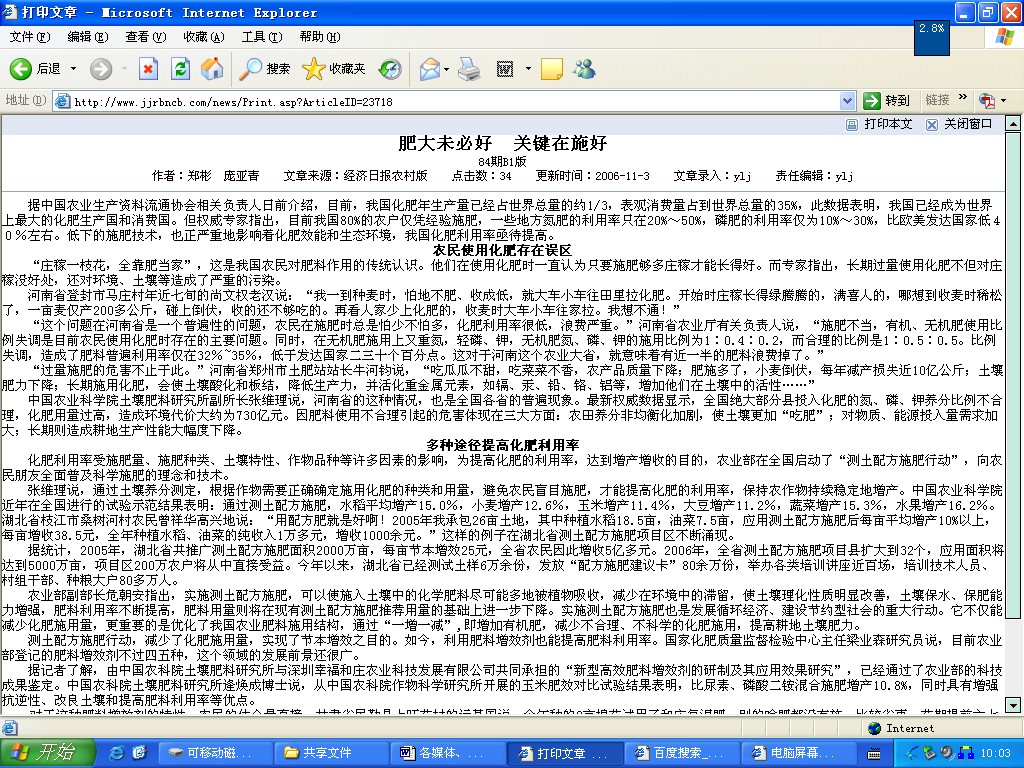Click the 作者：郑彬 庞亚吉 author text
1024x768 pixels.
coord(205,176)
